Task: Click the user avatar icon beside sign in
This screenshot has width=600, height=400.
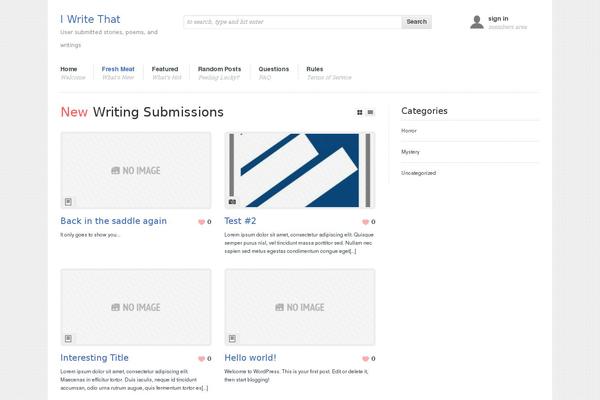Action: [x=476, y=22]
